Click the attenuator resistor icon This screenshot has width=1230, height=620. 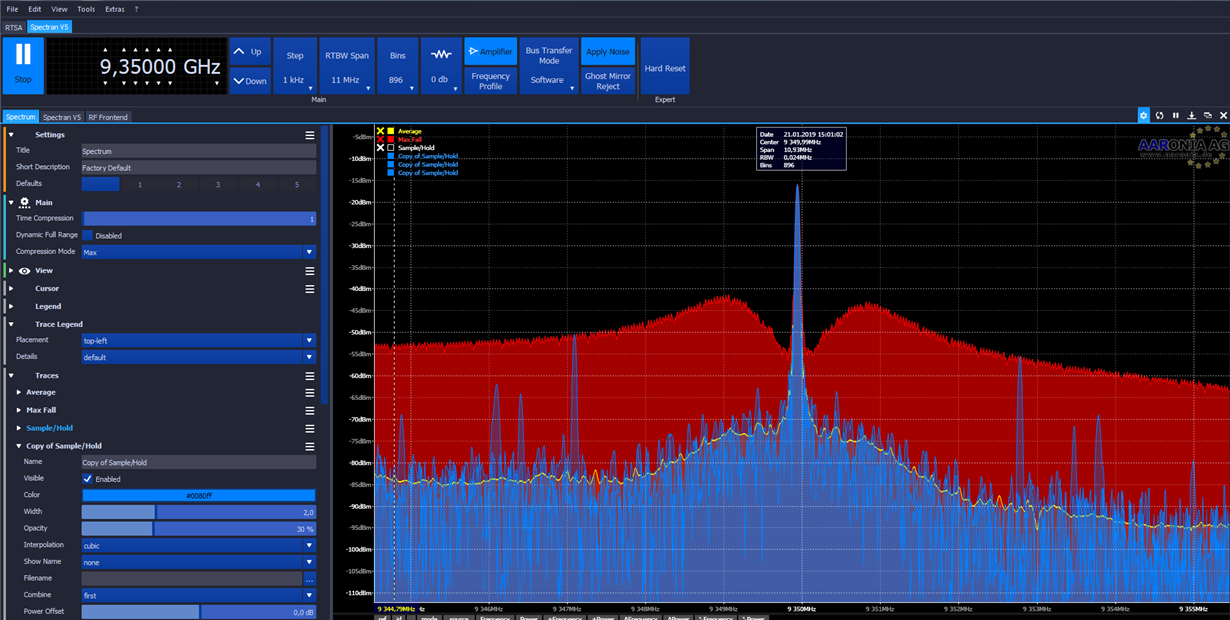point(440,54)
